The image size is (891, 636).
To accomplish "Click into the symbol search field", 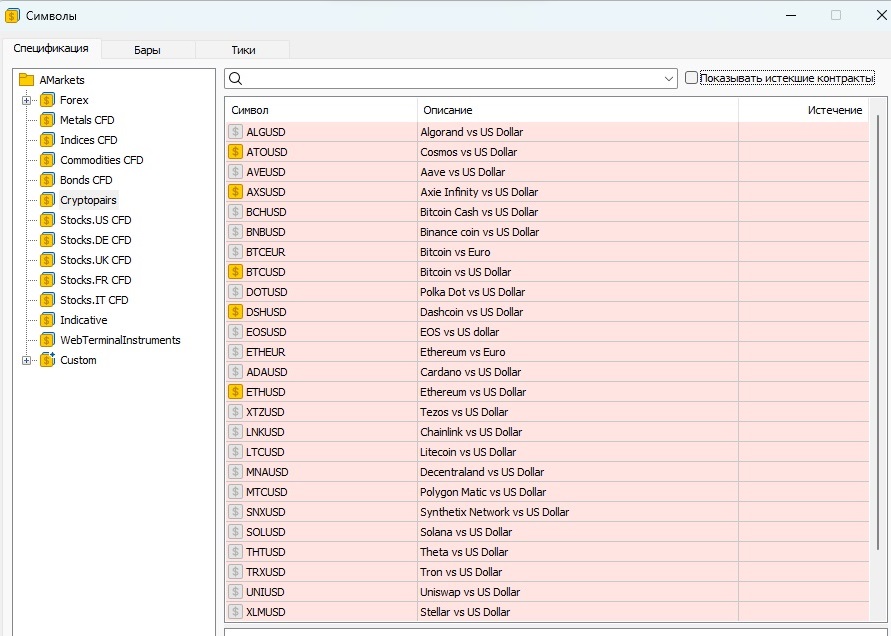I will [x=452, y=78].
